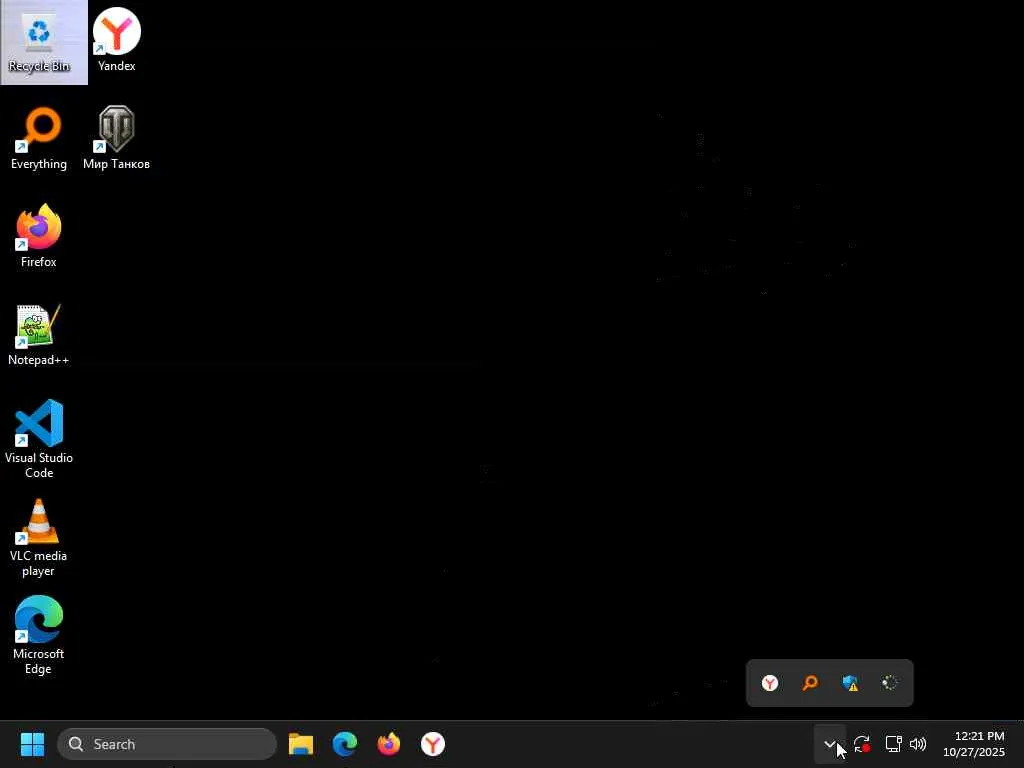This screenshot has width=1024, height=768.
Task: Open Yandex icon in tray overflow
Action: 770,683
